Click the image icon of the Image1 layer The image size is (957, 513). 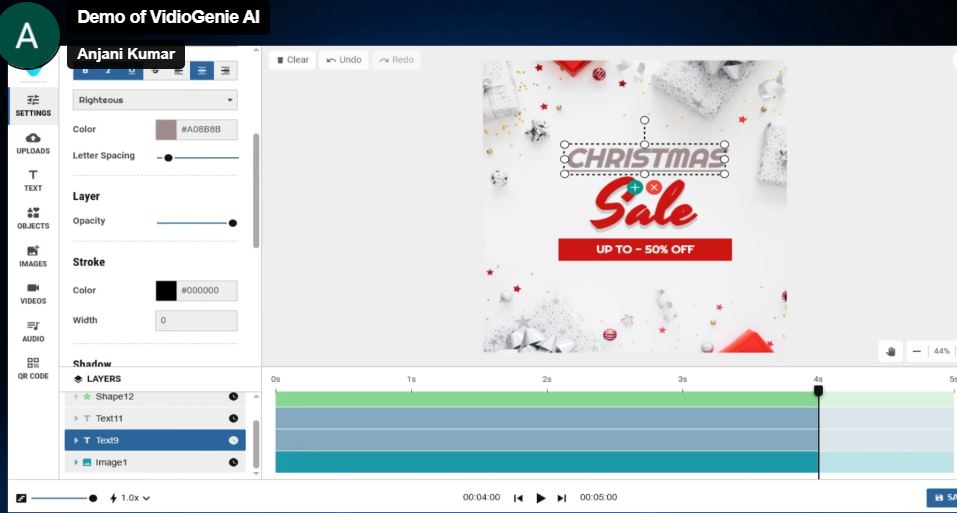[87, 462]
